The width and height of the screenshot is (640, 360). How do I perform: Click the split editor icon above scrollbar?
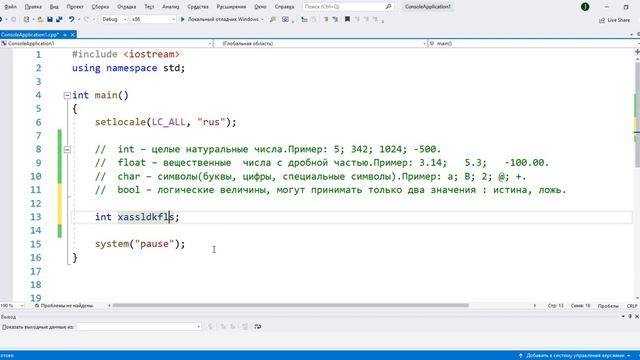(637, 52)
